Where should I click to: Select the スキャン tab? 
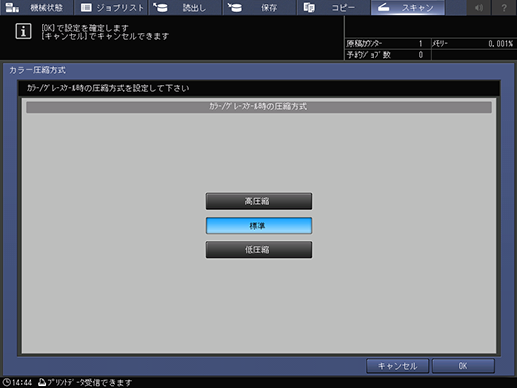coord(408,7)
